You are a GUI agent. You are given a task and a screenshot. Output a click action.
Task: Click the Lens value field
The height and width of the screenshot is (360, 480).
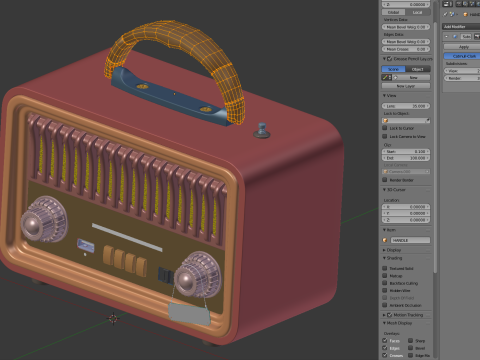(x=406, y=106)
